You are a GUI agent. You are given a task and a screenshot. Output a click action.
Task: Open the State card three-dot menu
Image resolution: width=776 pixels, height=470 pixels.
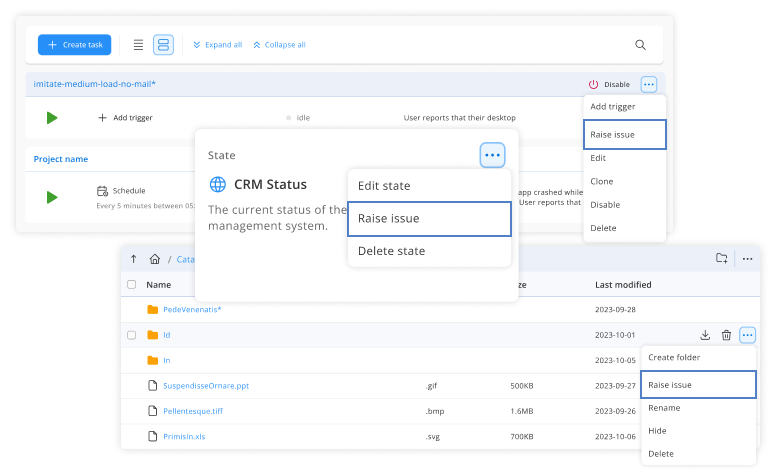(492, 155)
